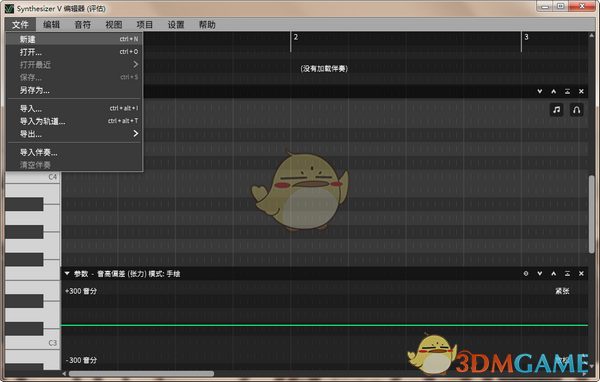The height and width of the screenshot is (382, 600).
Task: Click the up chevron in parameter panel header
Action: point(553,273)
